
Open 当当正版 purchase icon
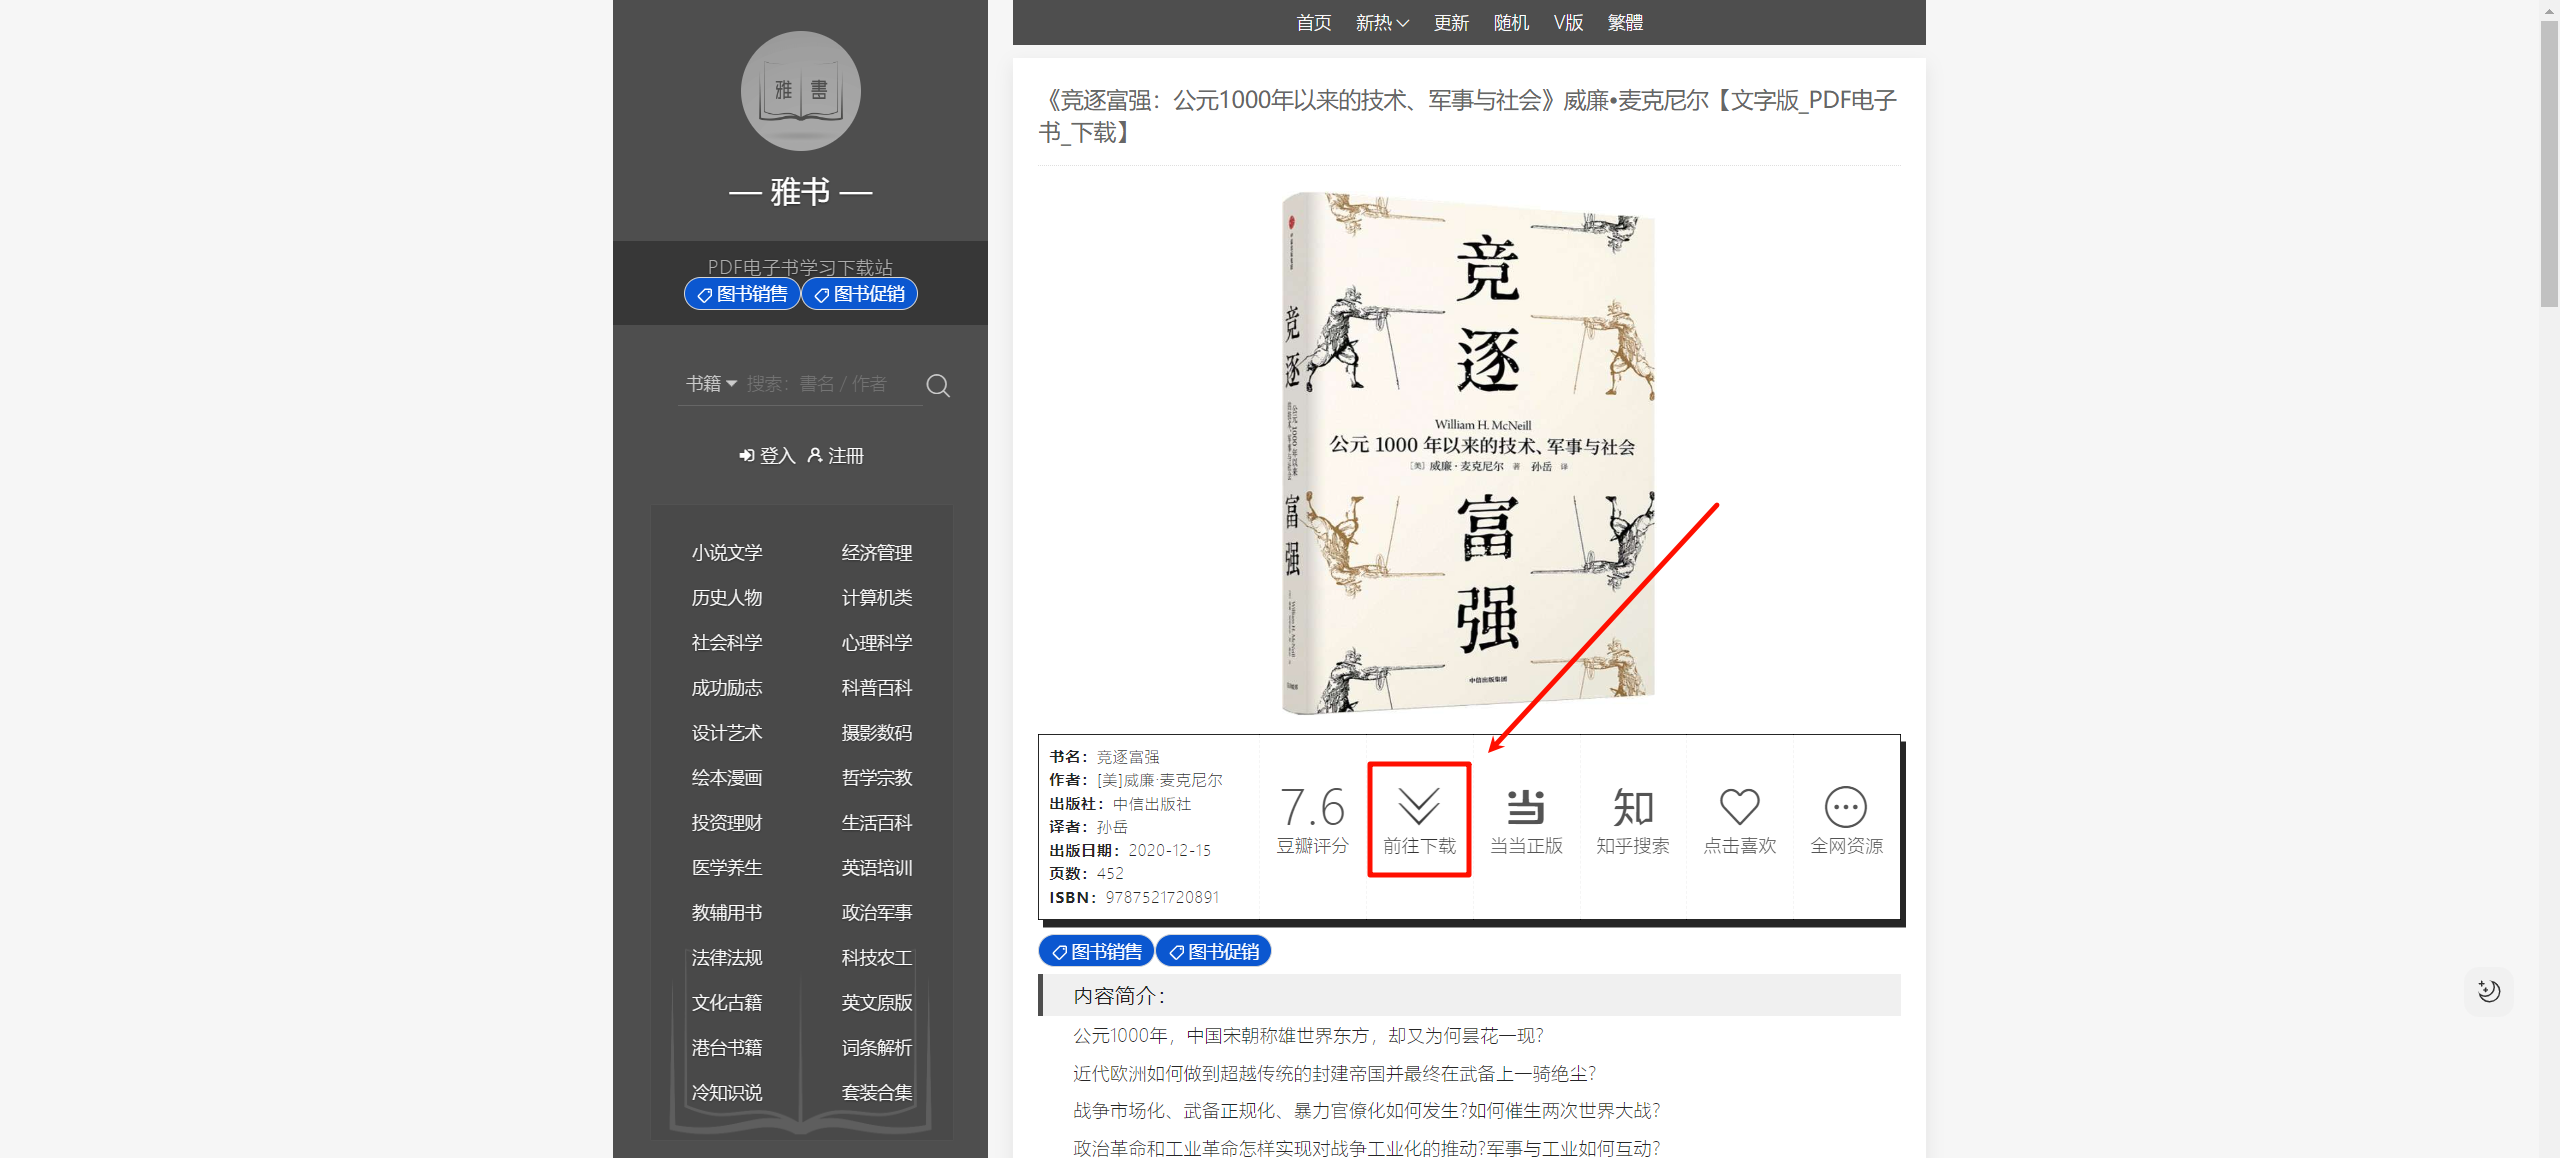(x=1525, y=808)
